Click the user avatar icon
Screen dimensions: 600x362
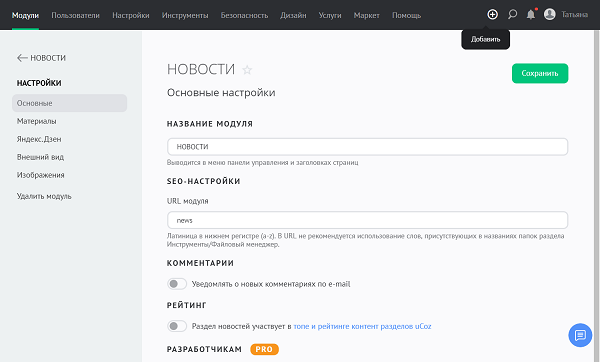click(549, 15)
